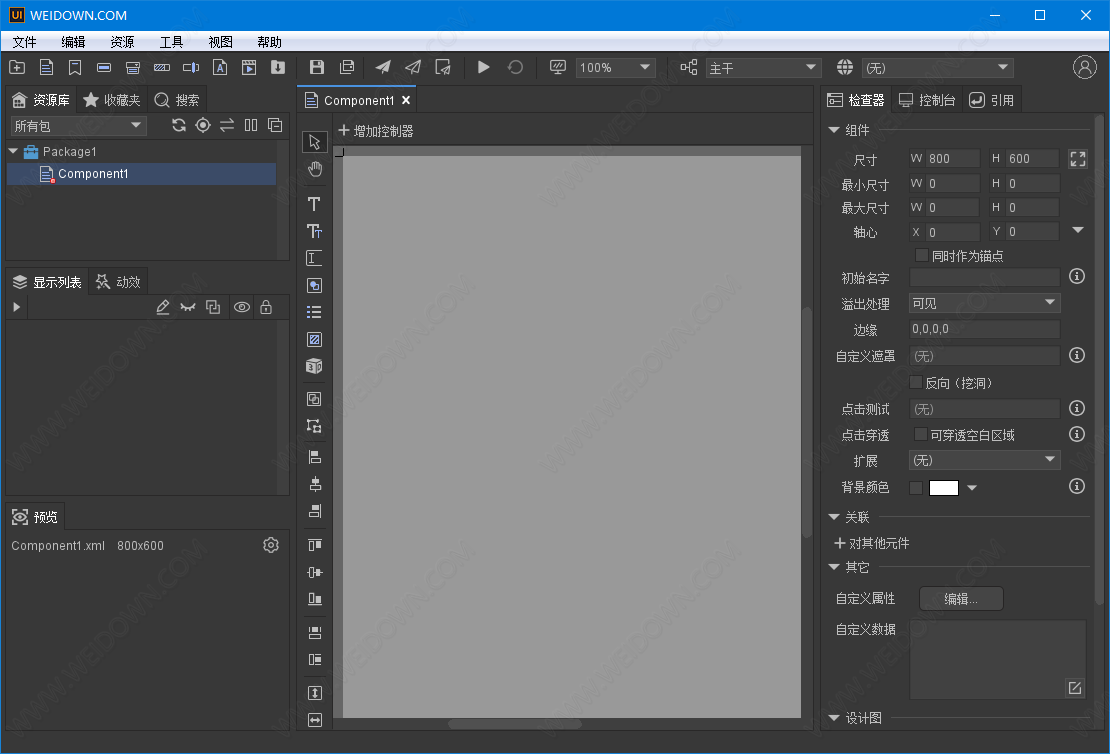Switch to the 控制台 tab
Screen dimensions: 1110x754
927,100
